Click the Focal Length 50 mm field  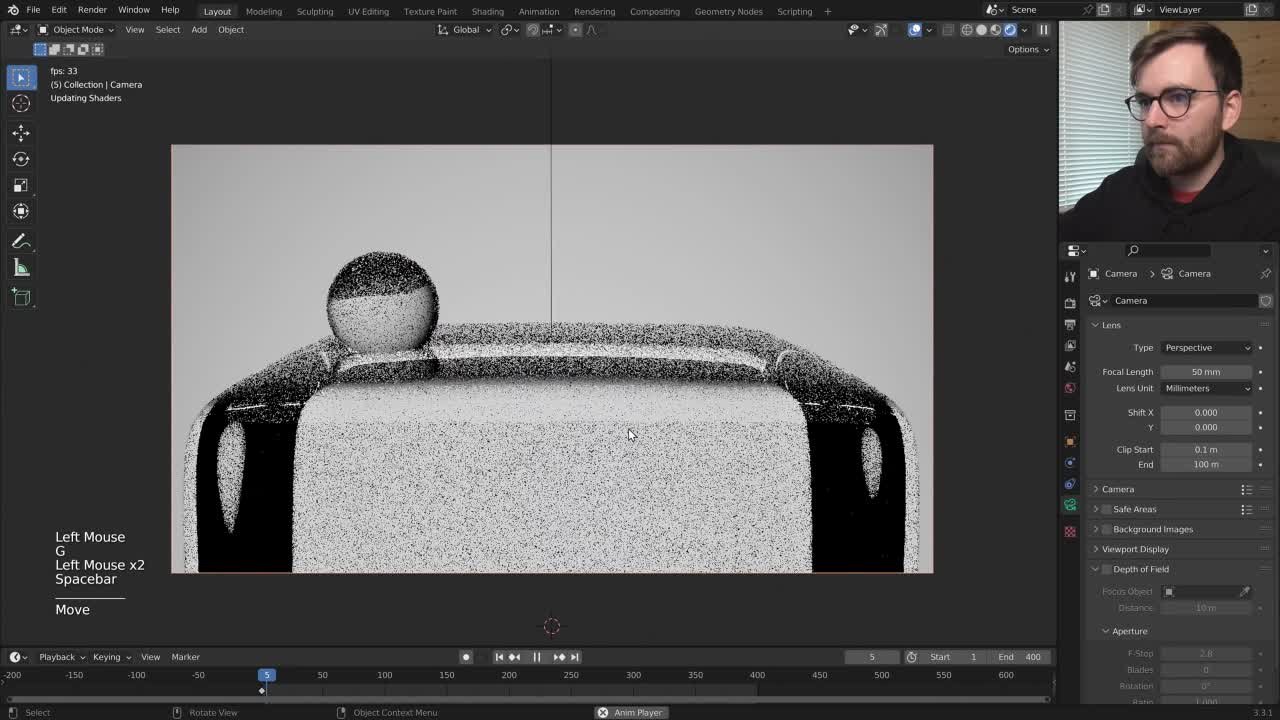(x=1205, y=372)
